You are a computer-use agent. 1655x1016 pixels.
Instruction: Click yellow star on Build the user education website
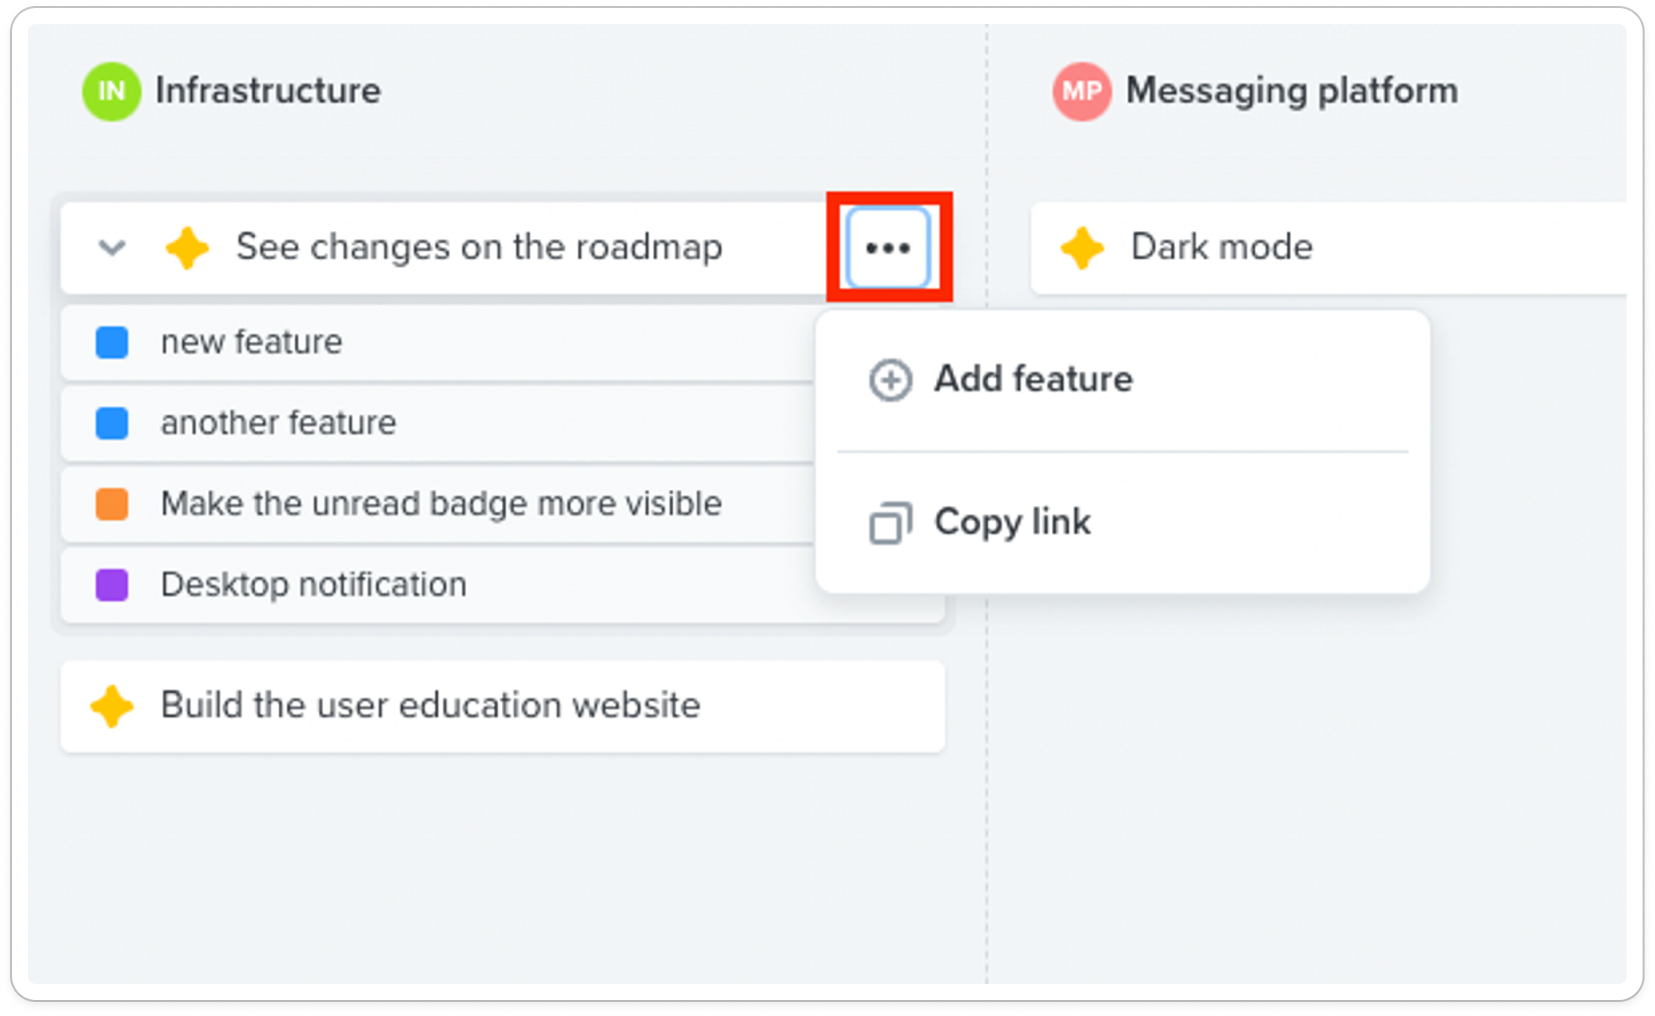(112, 706)
